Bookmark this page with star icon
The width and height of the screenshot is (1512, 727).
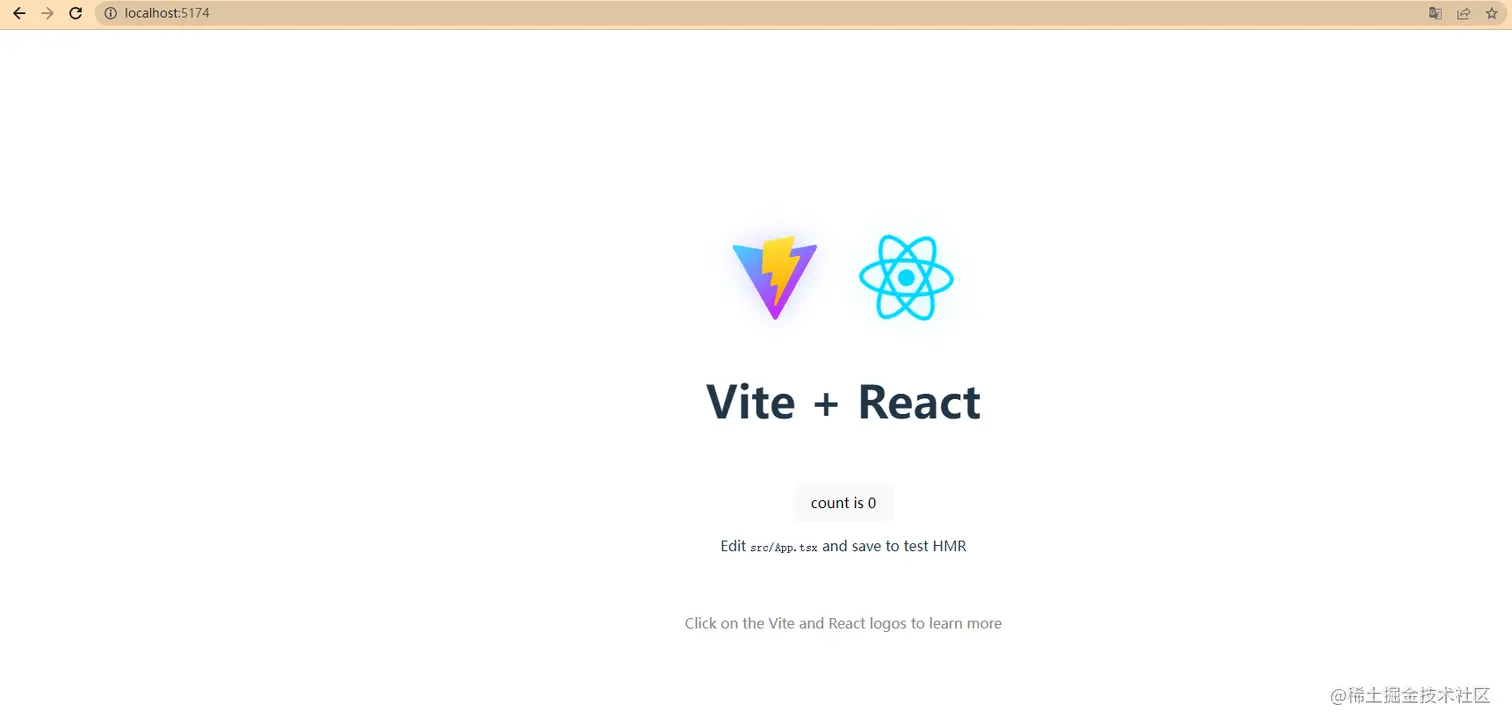1492,14
